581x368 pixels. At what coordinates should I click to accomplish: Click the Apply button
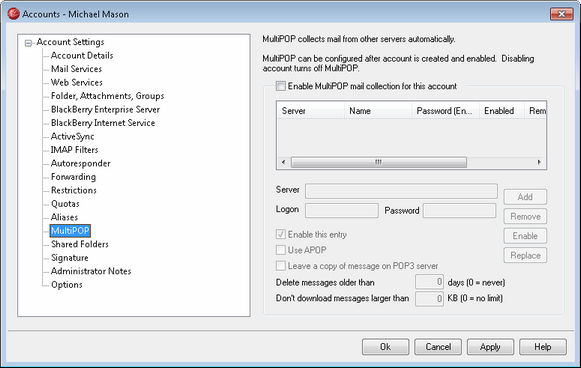(490, 347)
